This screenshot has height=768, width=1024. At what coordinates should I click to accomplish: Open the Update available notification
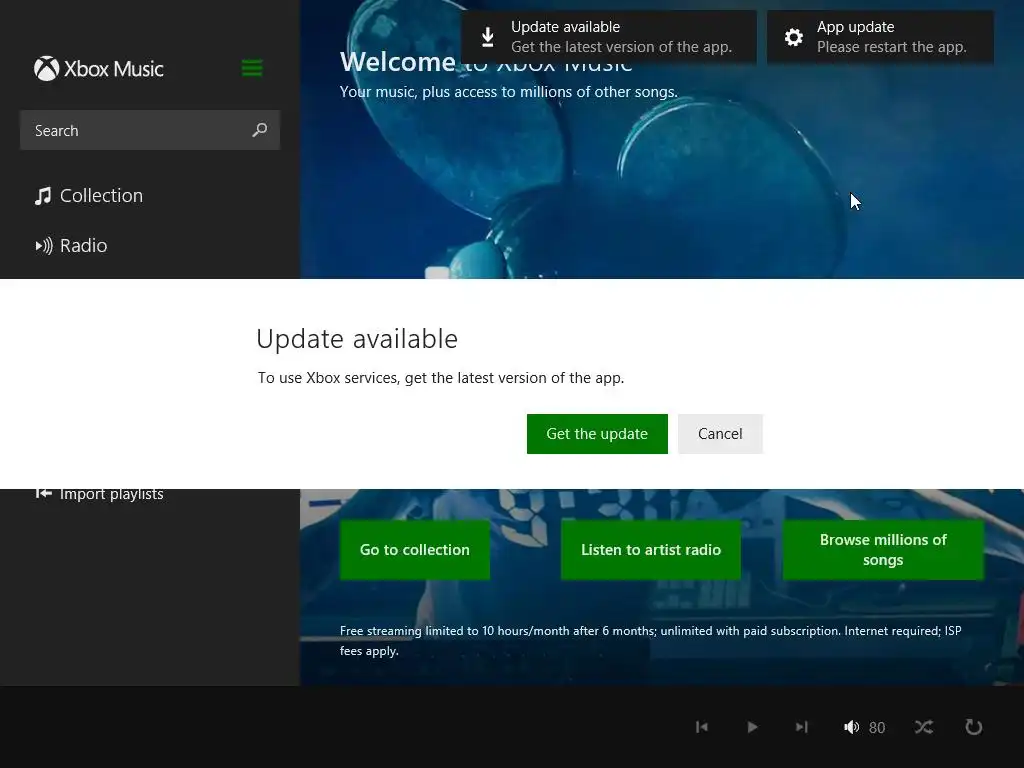coord(609,37)
